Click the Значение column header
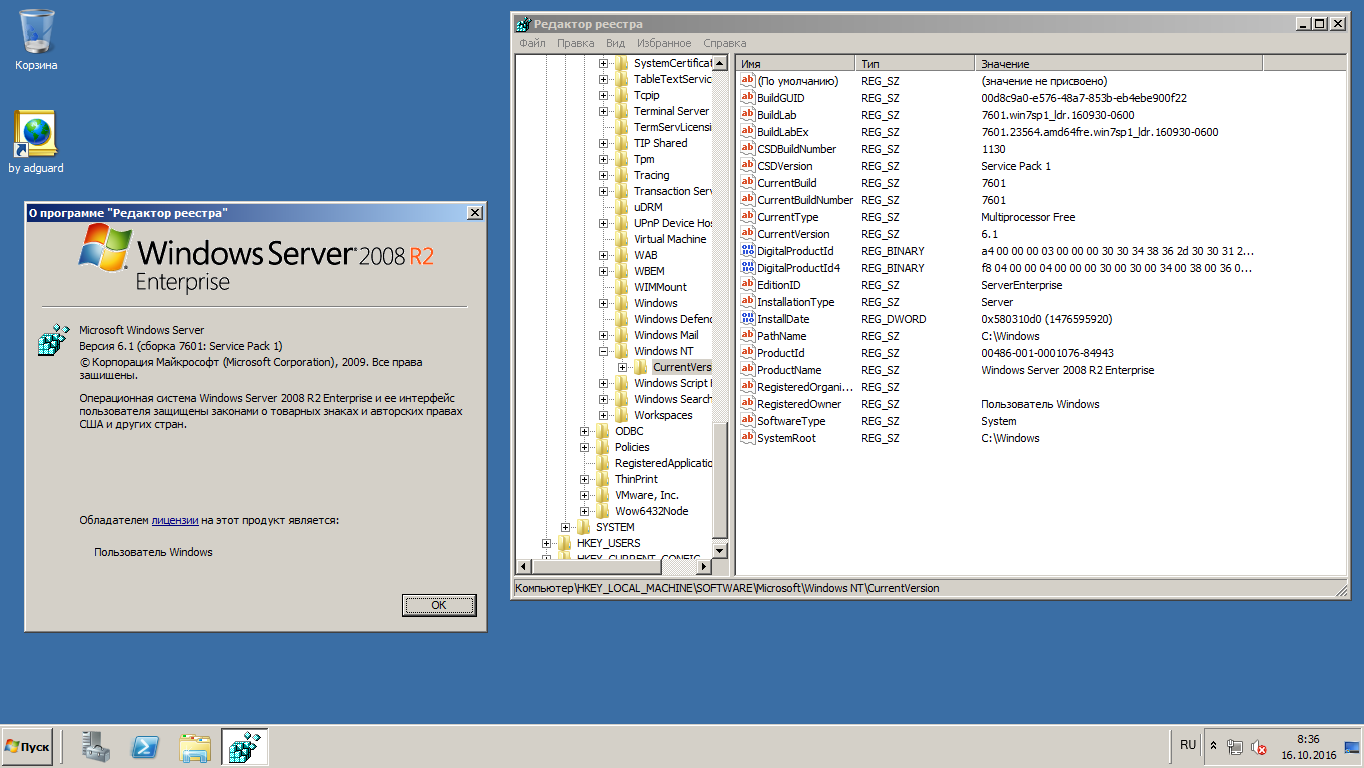1364x768 pixels. pos(1119,63)
